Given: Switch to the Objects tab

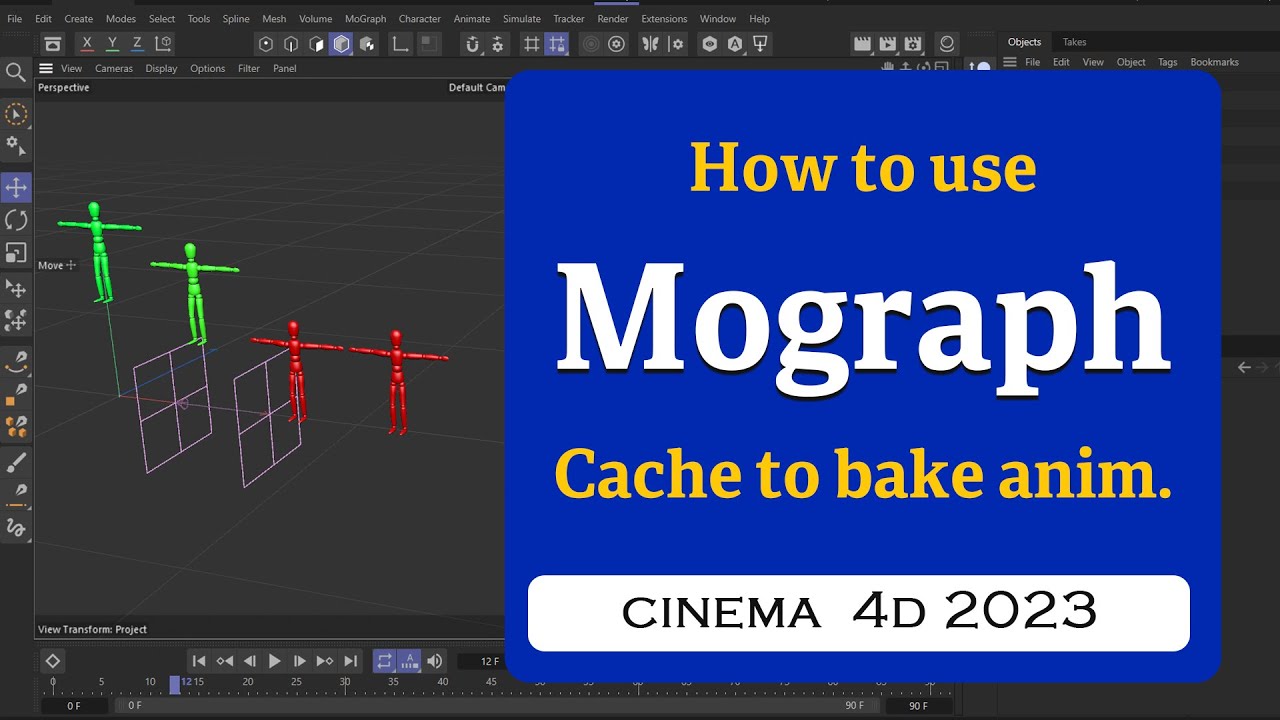Looking at the screenshot, I should coord(1024,42).
